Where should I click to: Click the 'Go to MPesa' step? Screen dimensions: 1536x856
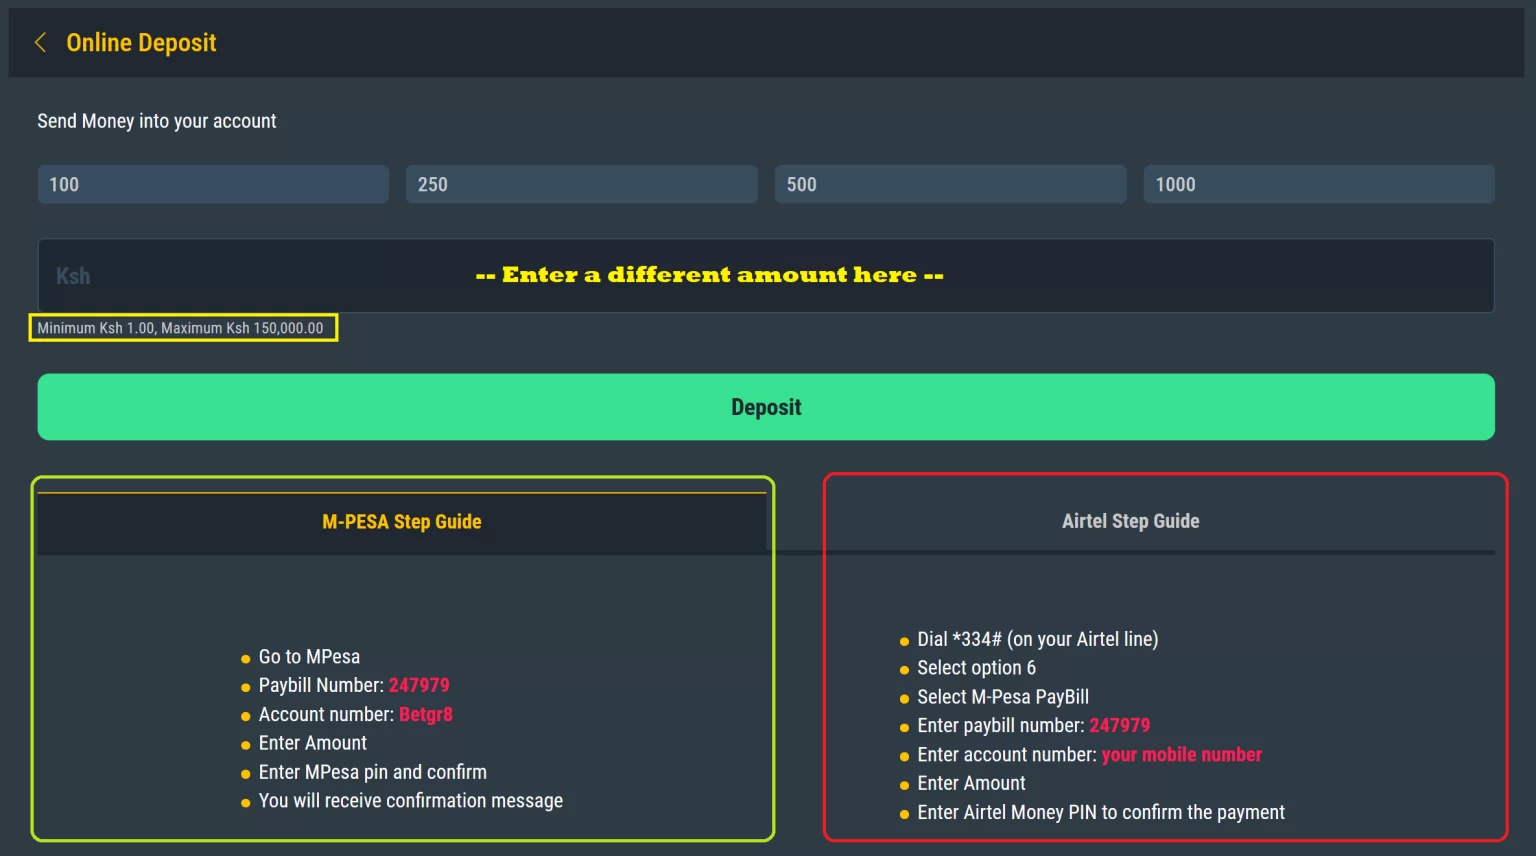click(x=309, y=657)
